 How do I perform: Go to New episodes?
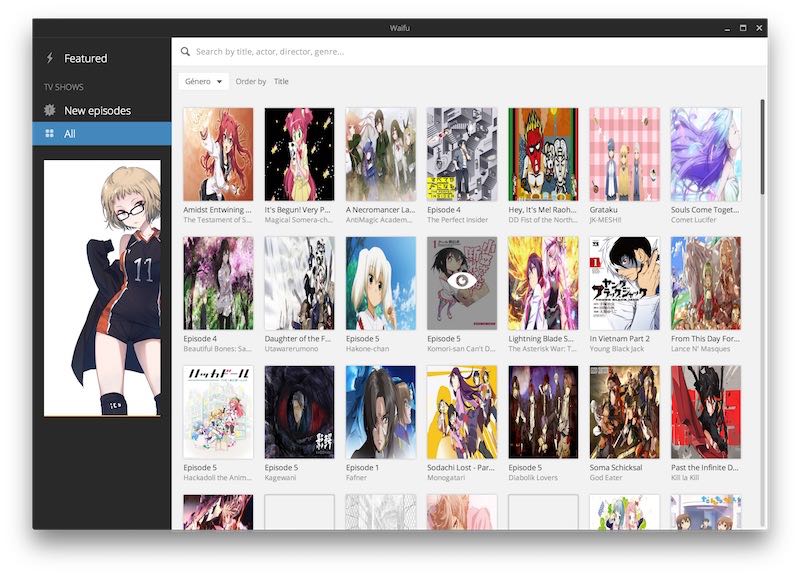click(102, 110)
